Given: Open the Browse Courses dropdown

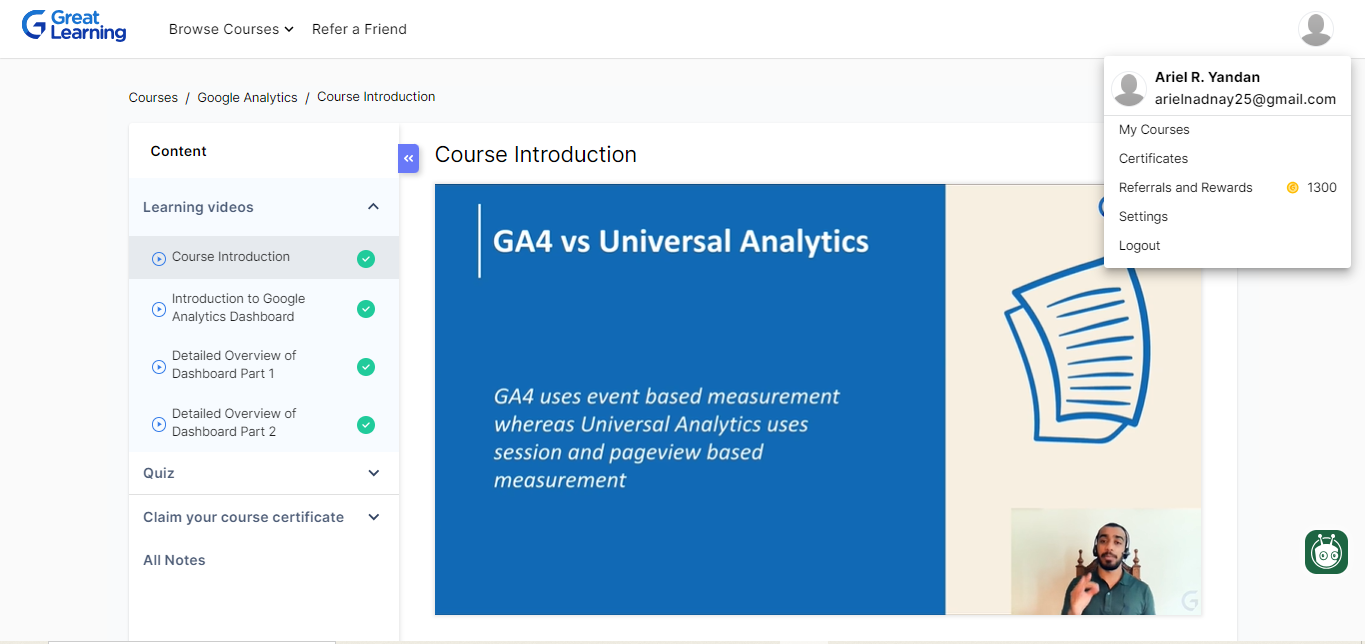Looking at the screenshot, I should (231, 29).
